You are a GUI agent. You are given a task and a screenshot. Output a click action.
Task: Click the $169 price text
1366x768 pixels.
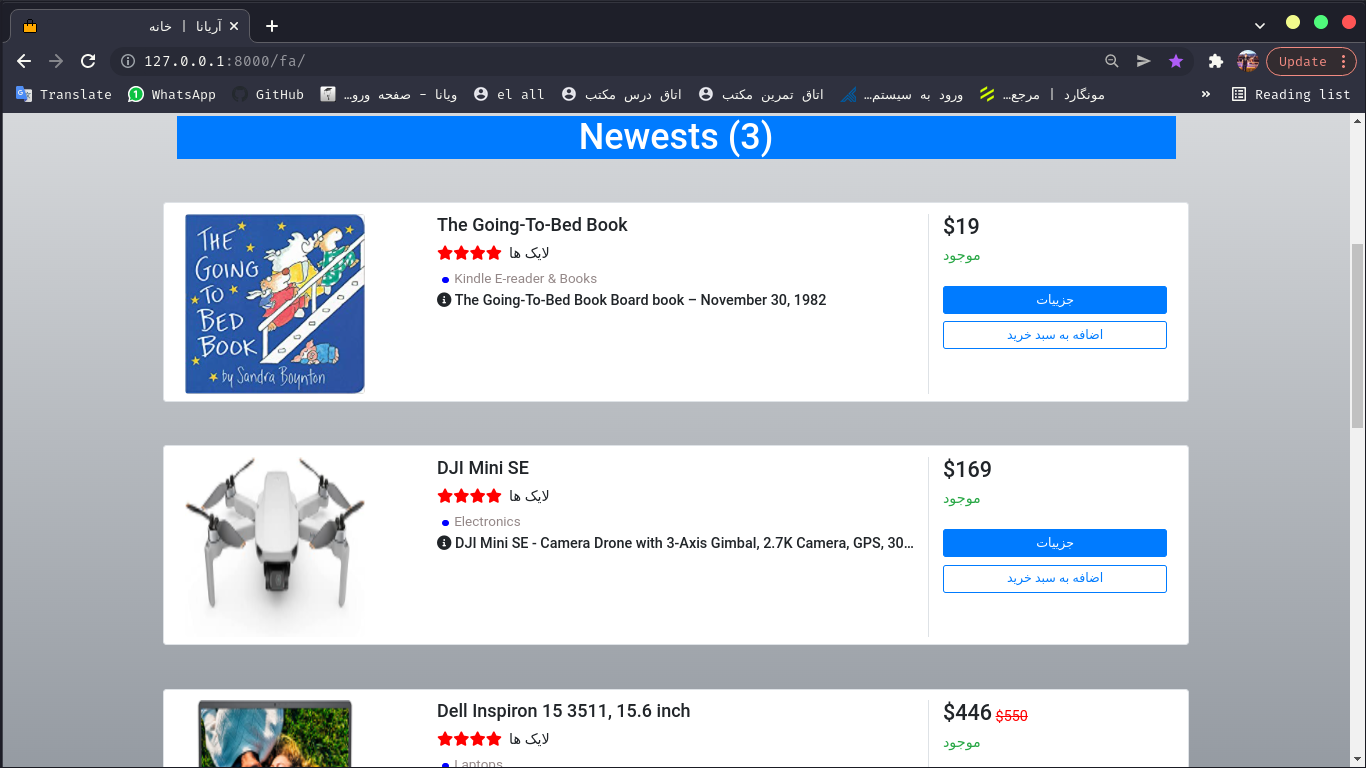tap(967, 469)
